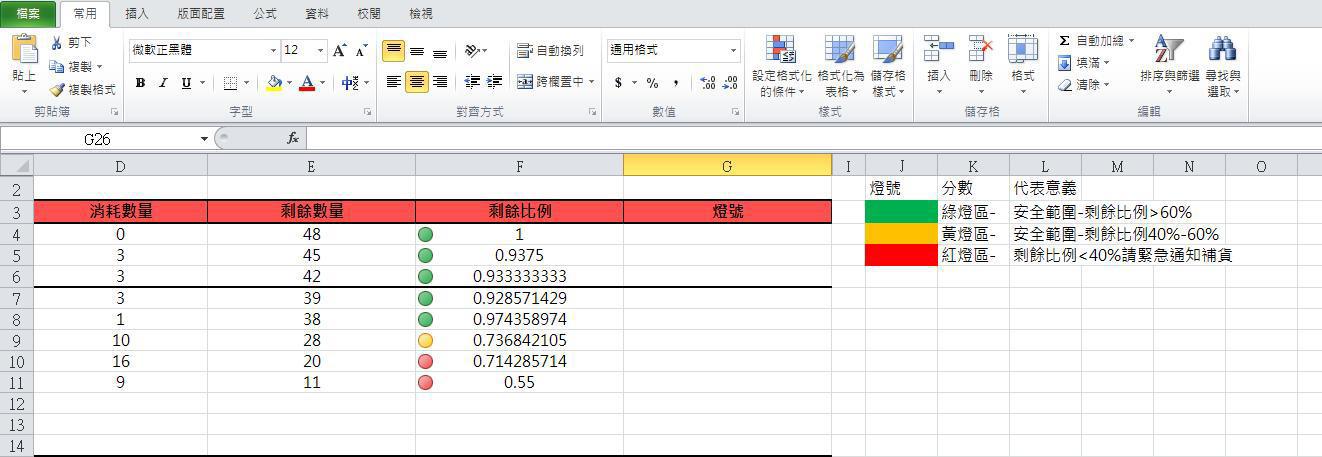
Task: Toggle bold formatting
Action: (x=141, y=83)
